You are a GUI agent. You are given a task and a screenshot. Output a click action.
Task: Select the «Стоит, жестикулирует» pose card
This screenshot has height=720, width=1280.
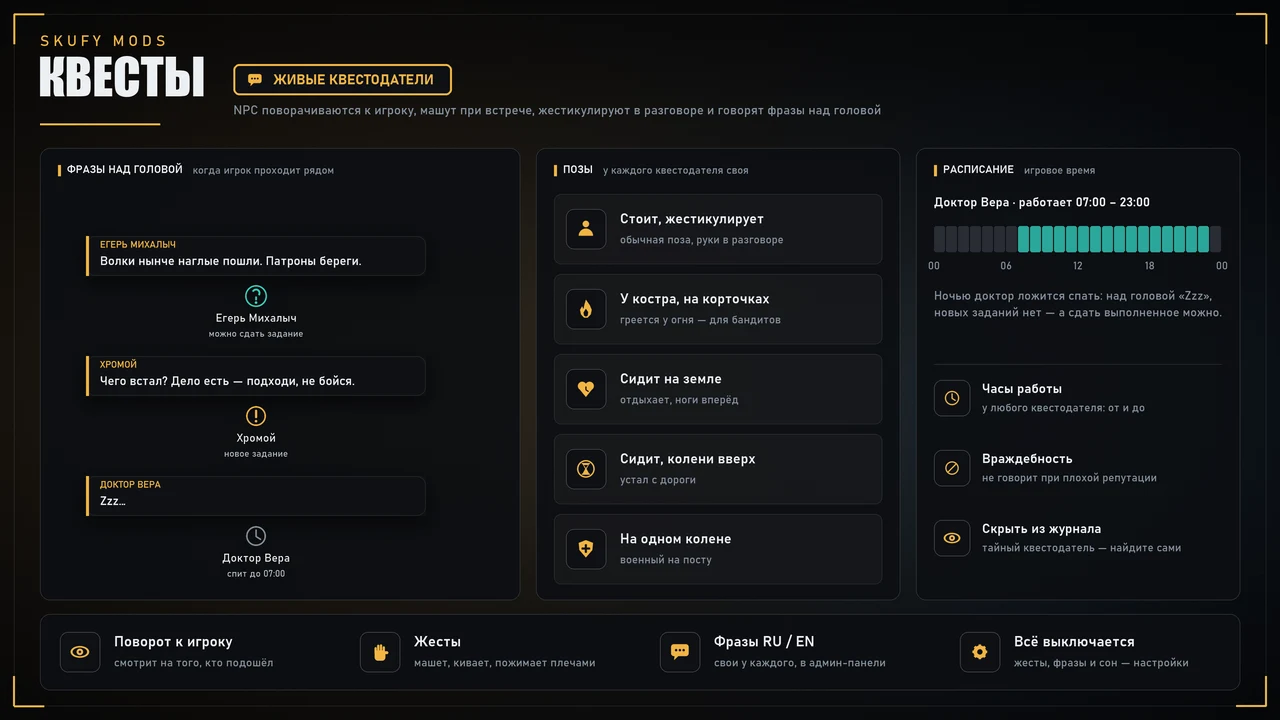718,229
